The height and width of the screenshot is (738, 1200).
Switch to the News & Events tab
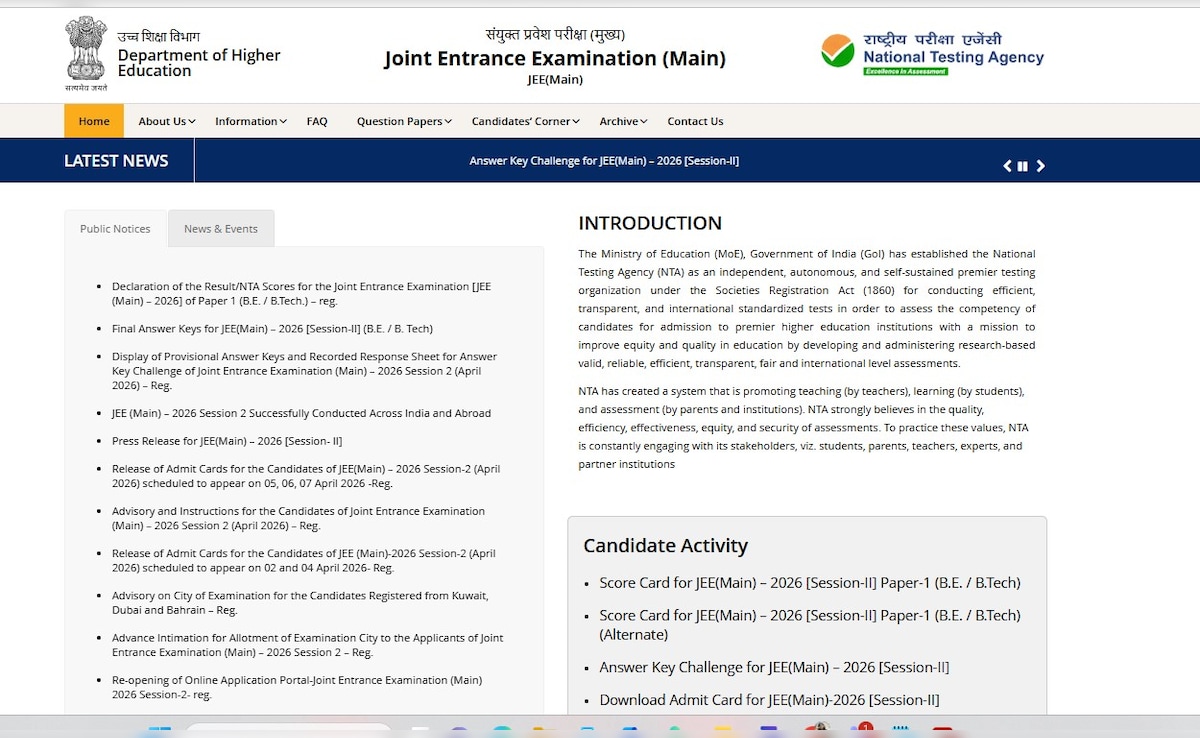[221, 228]
